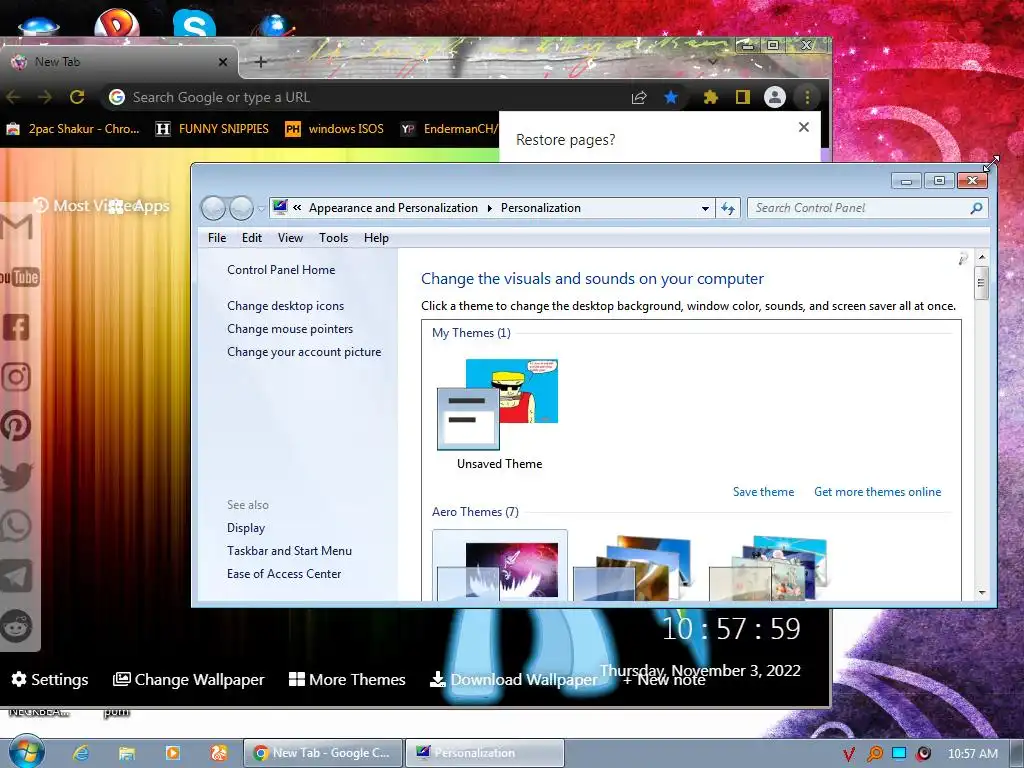Click Chrome back navigation arrow
The height and width of the screenshot is (768, 1024).
point(13,97)
